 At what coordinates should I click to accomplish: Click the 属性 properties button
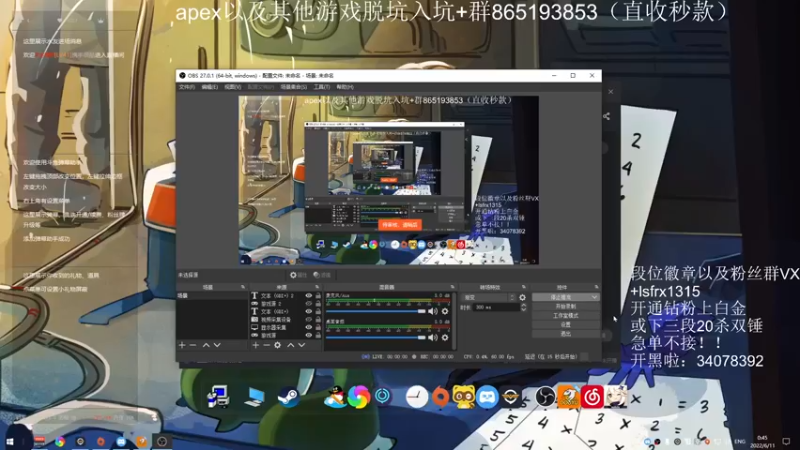click(298, 275)
